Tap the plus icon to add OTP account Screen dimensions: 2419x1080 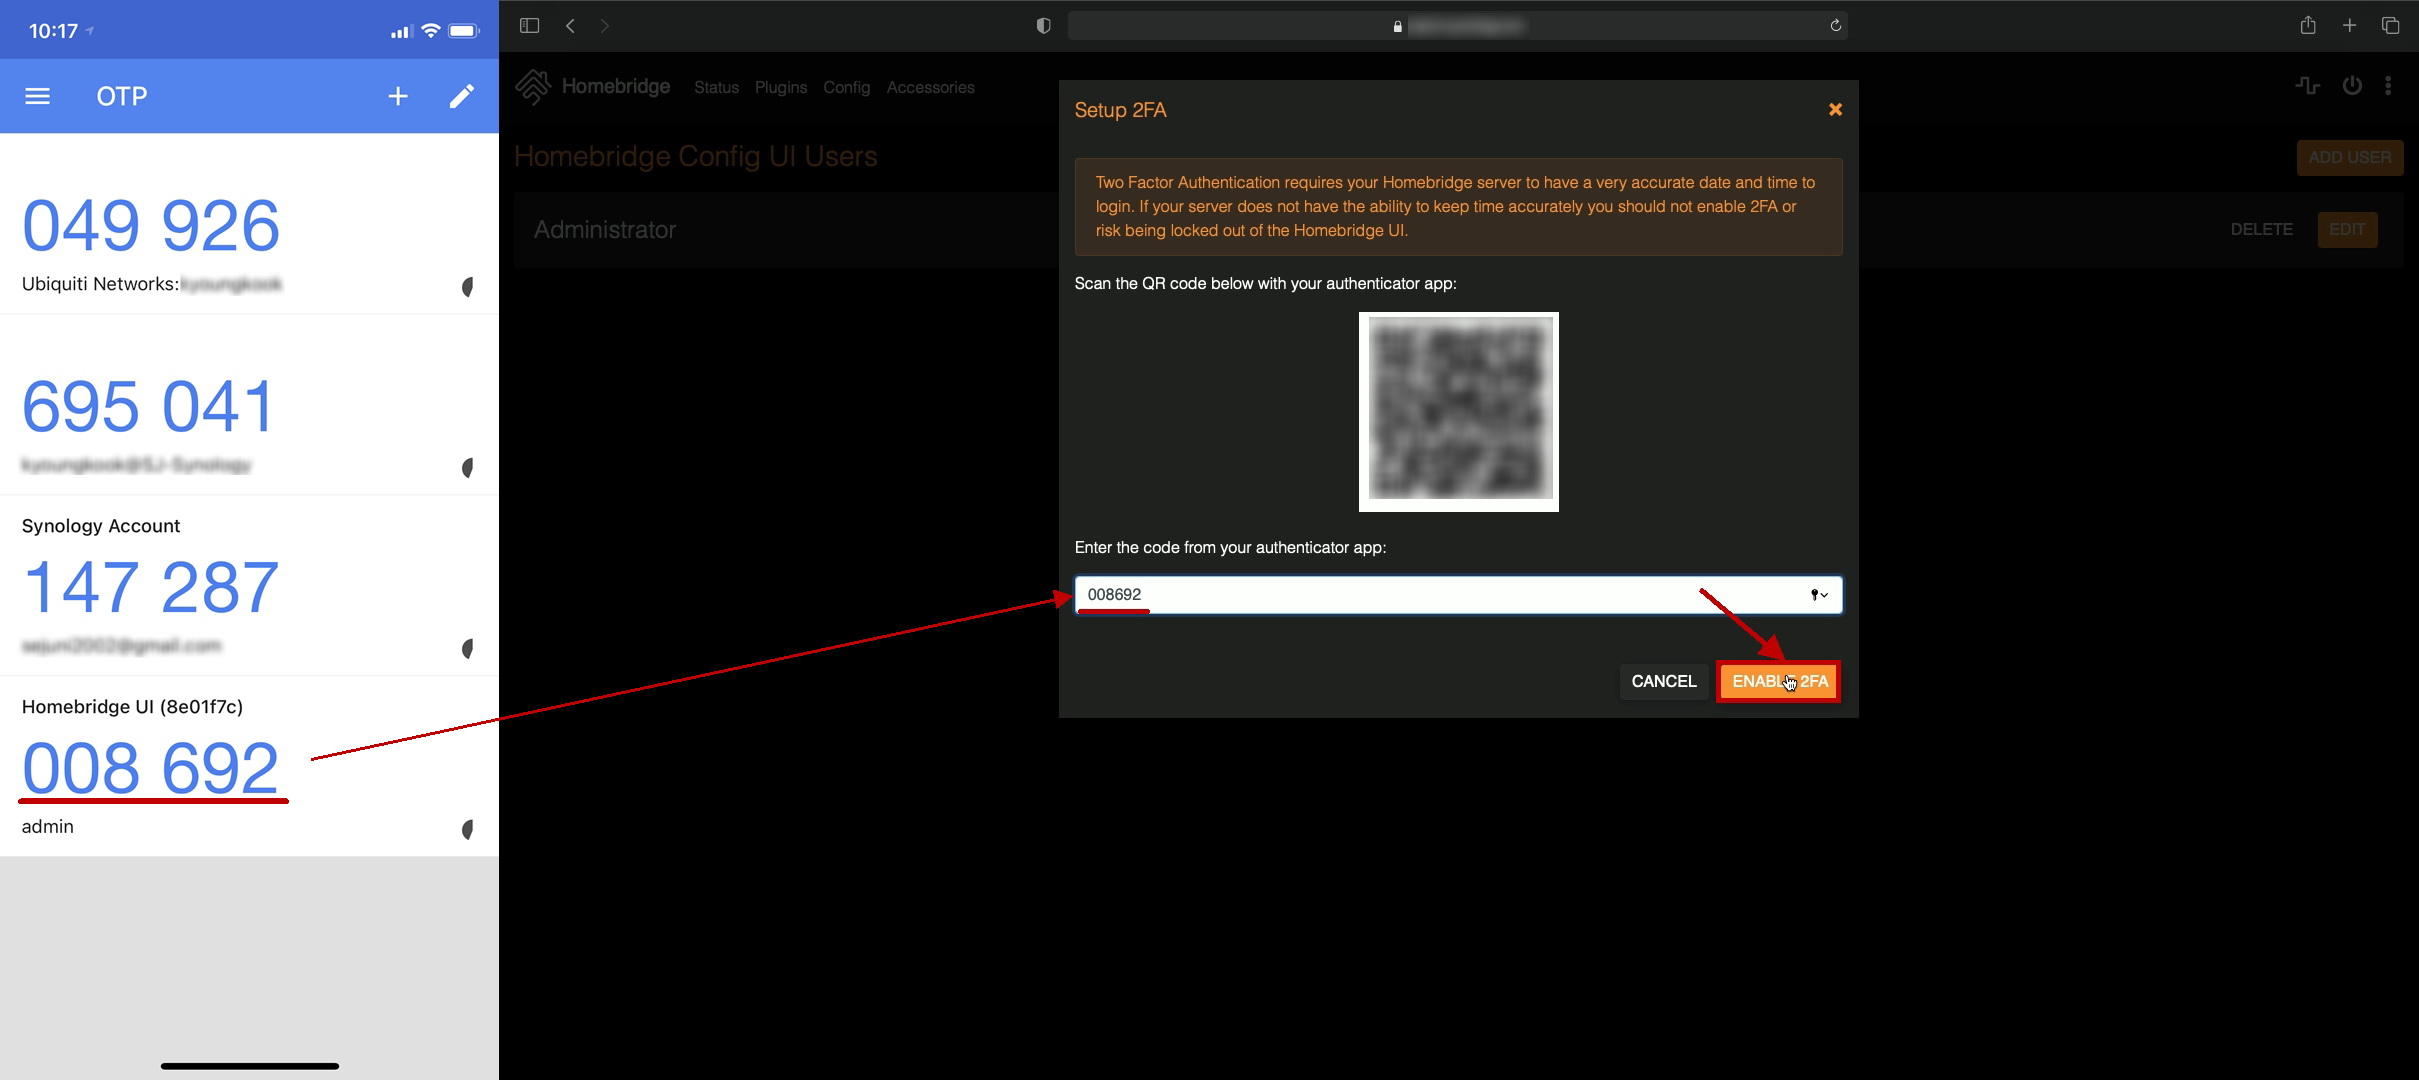click(x=398, y=96)
